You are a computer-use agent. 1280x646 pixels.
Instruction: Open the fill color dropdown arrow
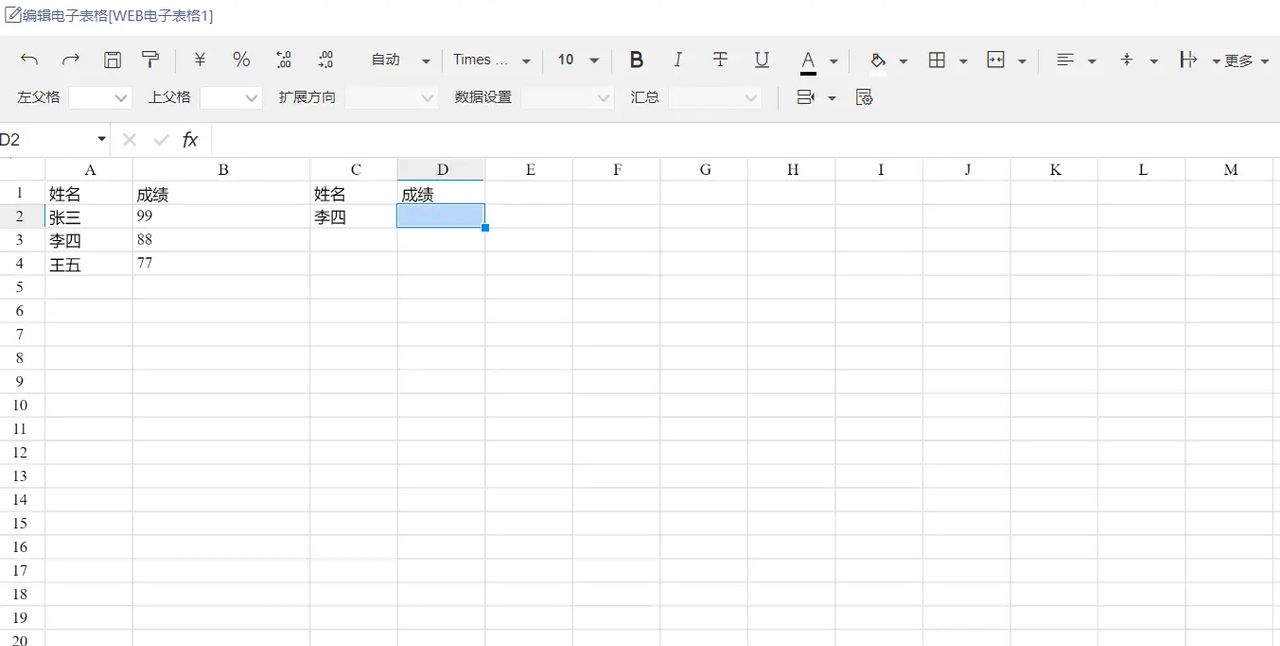(903, 61)
